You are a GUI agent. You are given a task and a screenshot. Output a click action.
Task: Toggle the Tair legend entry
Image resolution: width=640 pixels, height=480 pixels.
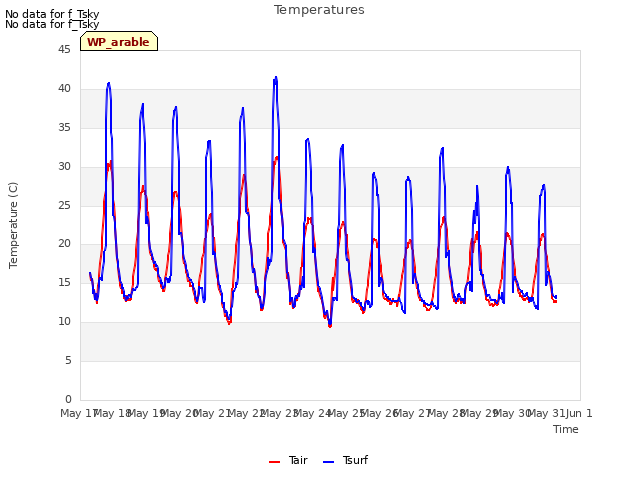click(x=288, y=460)
